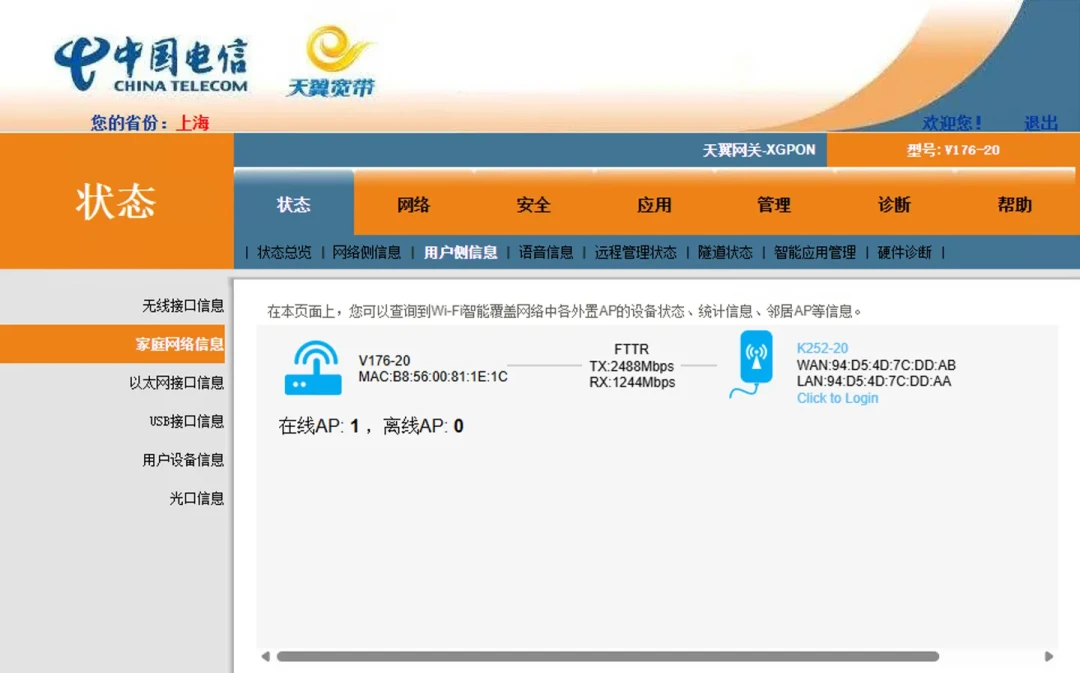Click the LAN:94:D5:4D:7C:DD:AA text

point(874,381)
